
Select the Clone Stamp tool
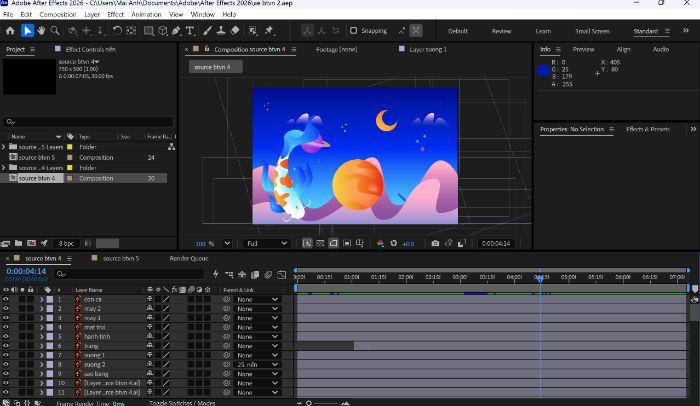coord(221,31)
